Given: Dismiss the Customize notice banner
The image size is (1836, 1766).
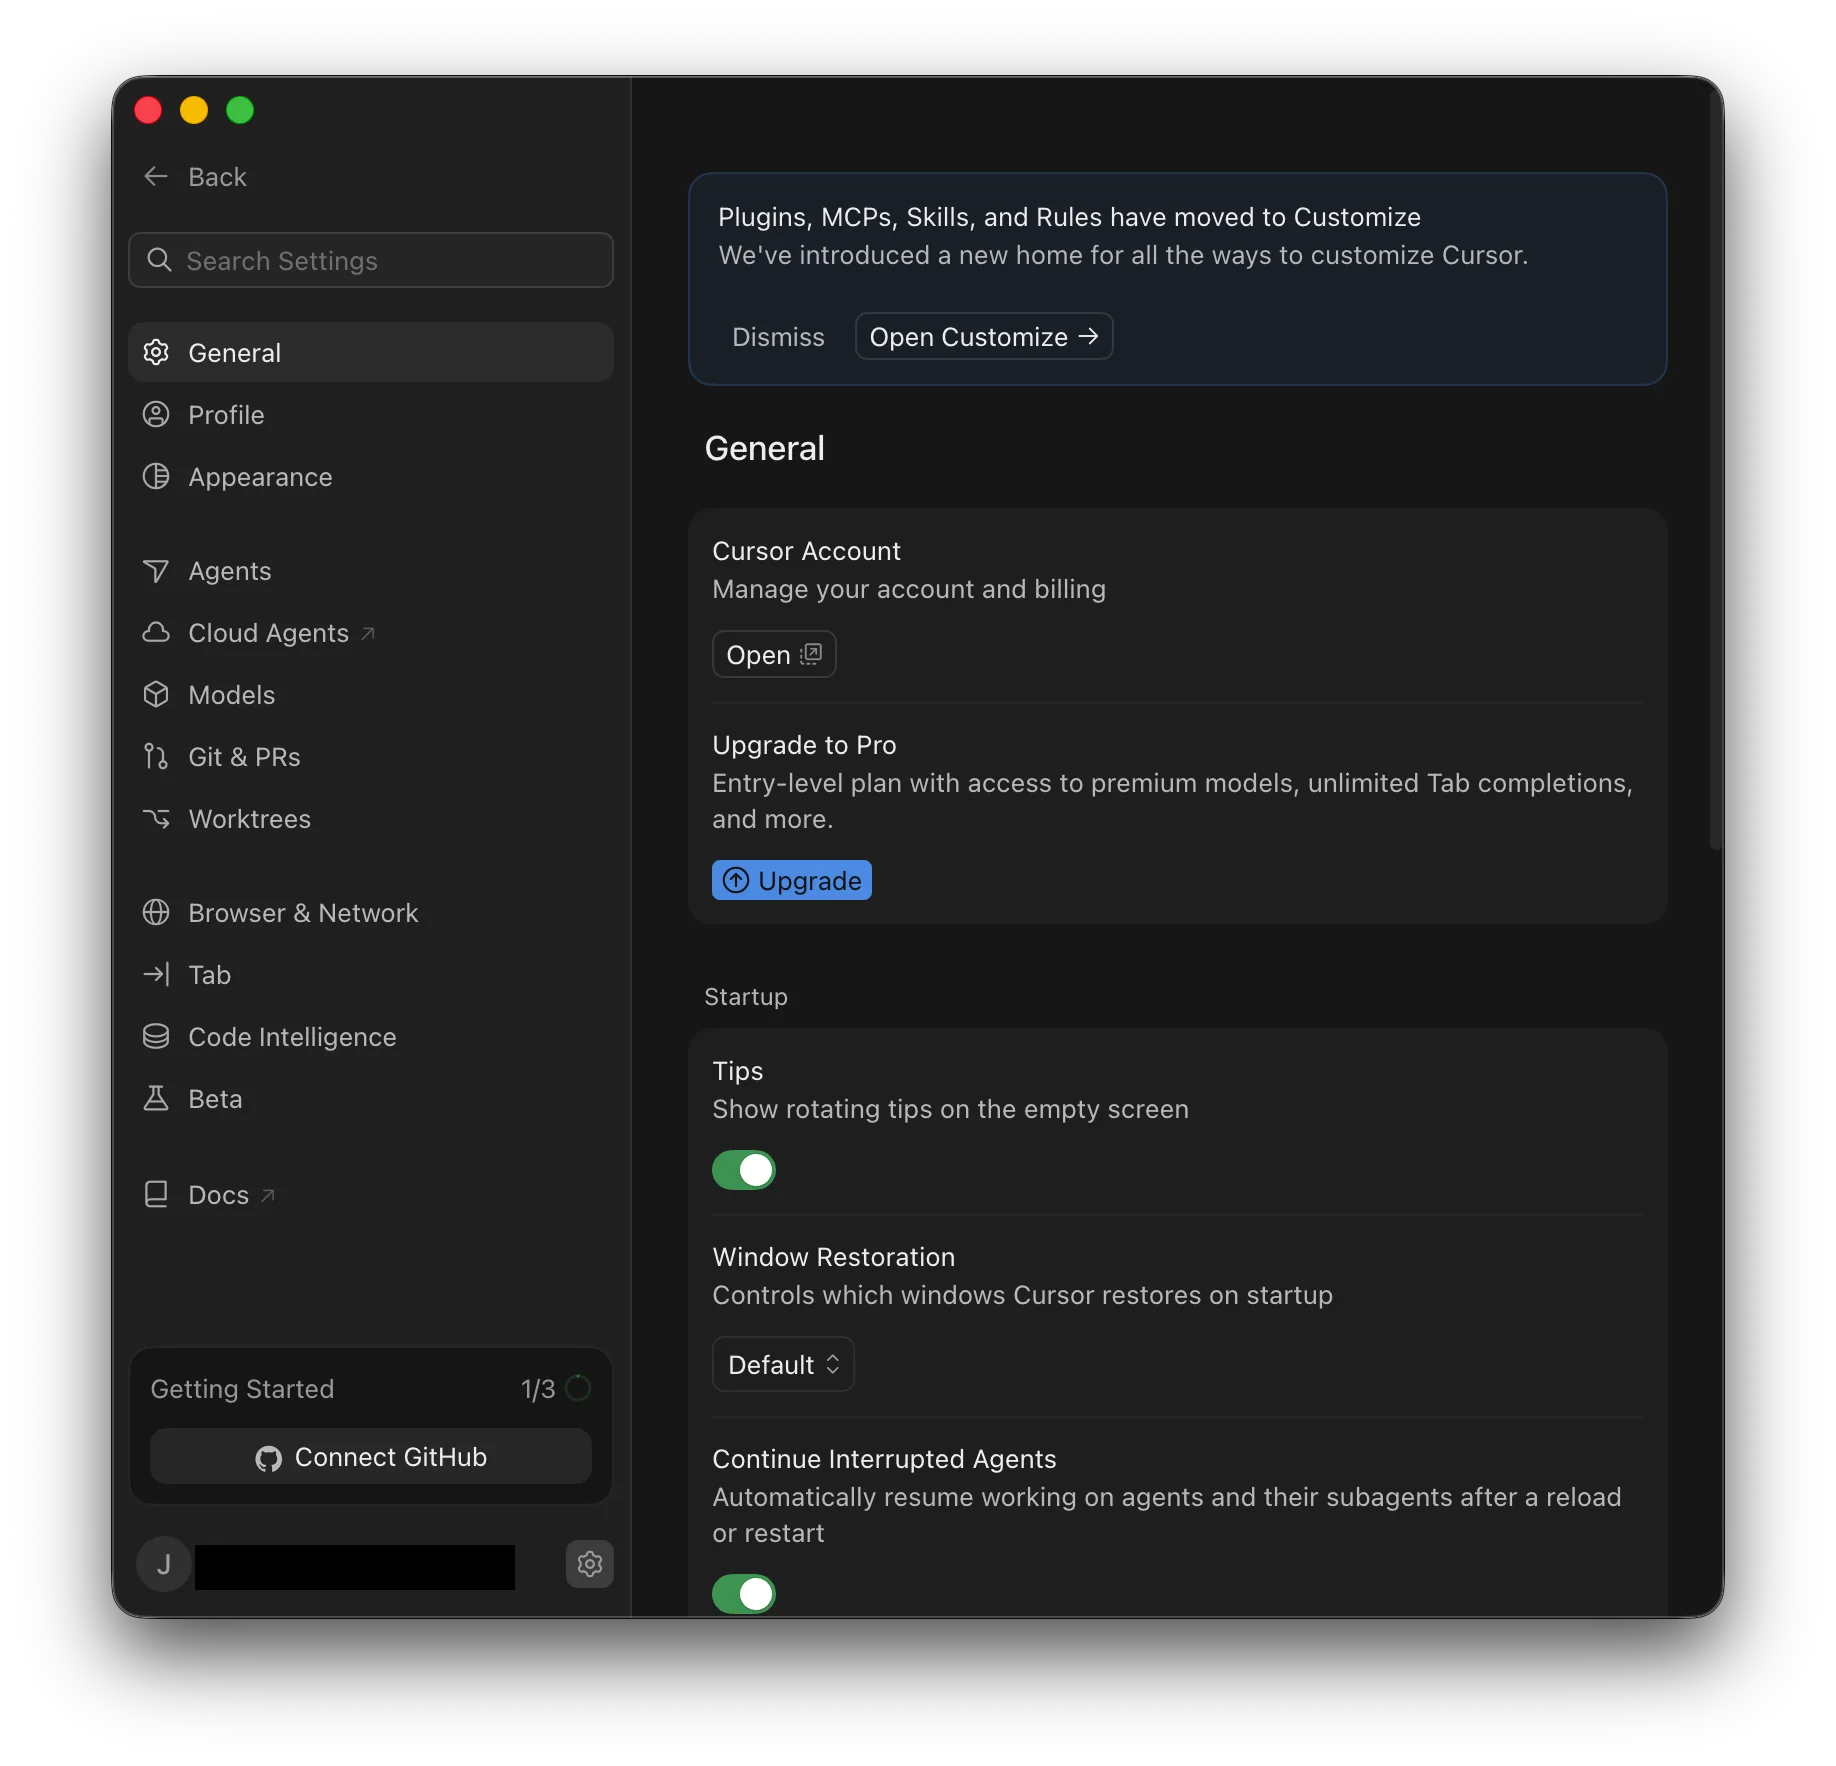Looking at the screenshot, I should pyautogui.click(x=778, y=337).
